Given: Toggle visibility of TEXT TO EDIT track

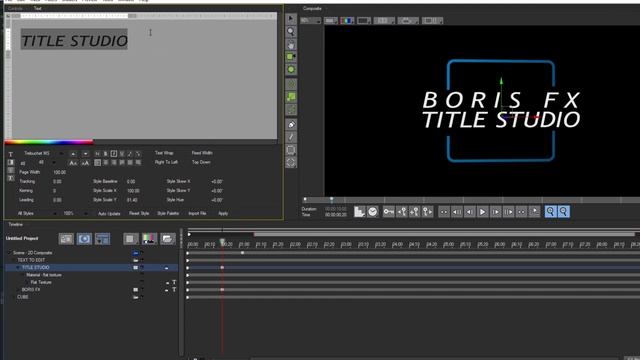Looking at the screenshot, I should 136,260.
